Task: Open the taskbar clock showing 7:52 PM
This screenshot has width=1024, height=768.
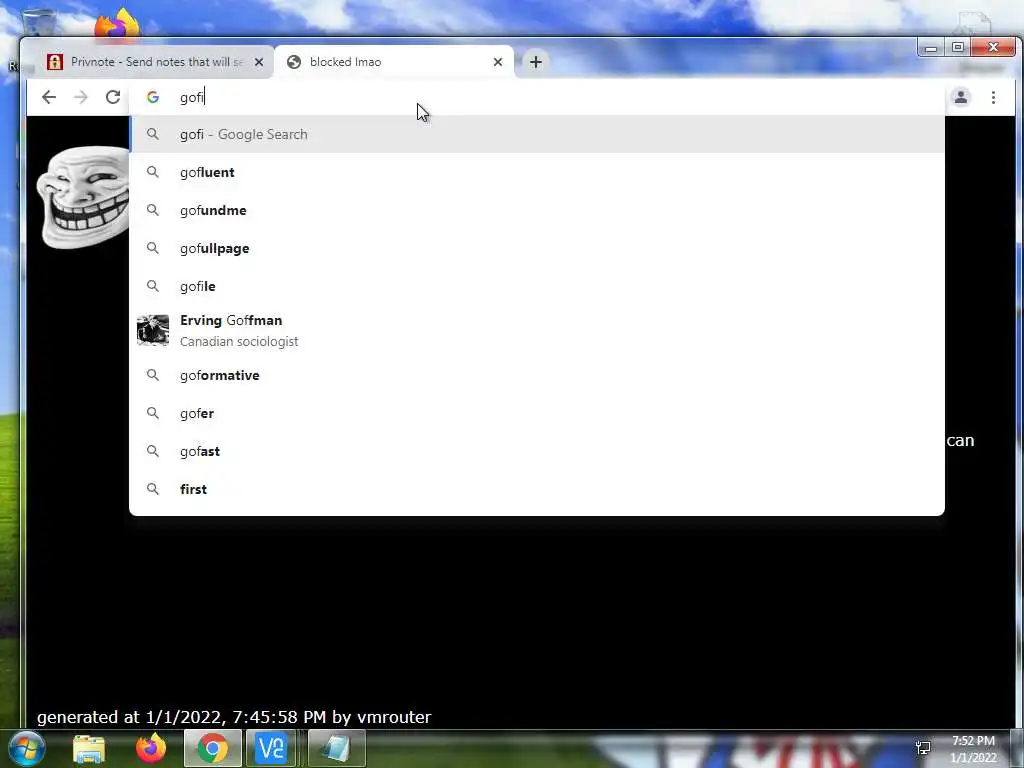Action: pyautogui.click(x=973, y=749)
